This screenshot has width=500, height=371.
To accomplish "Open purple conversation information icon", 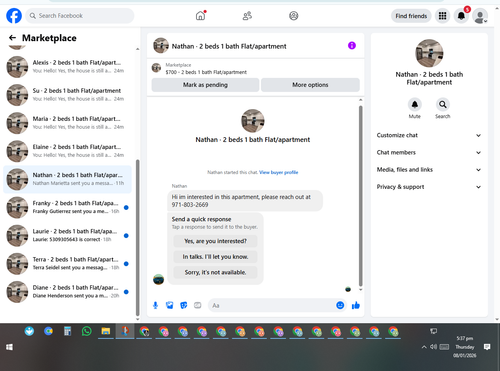I will (352, 45).
